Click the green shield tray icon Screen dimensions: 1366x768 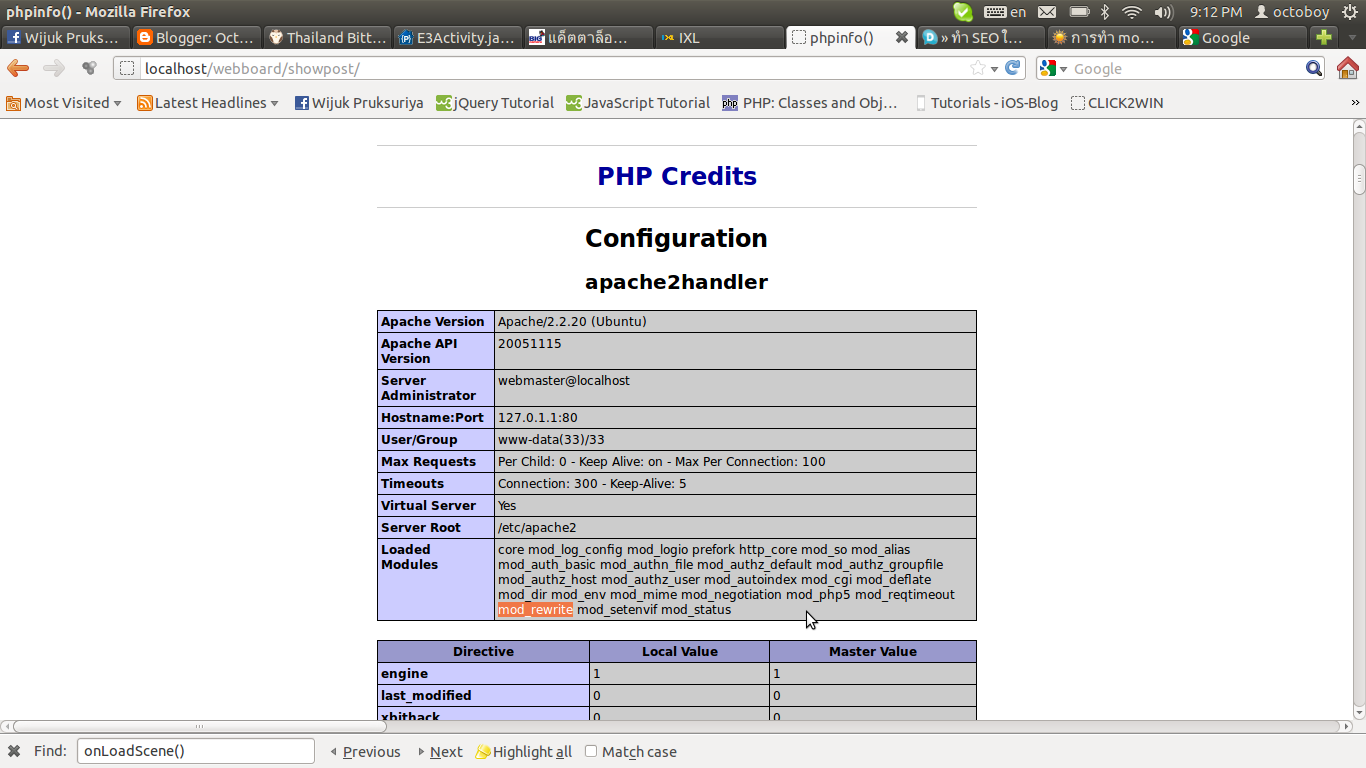[x=962, y=12]
